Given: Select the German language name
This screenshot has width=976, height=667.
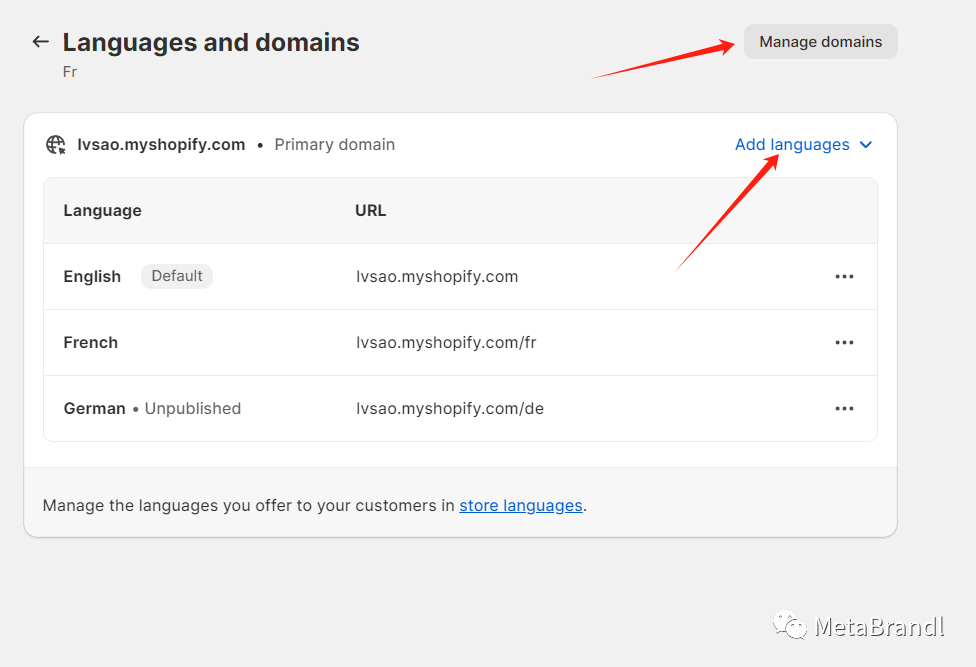Looking at the screenshot, I should [x=95, y=408].
